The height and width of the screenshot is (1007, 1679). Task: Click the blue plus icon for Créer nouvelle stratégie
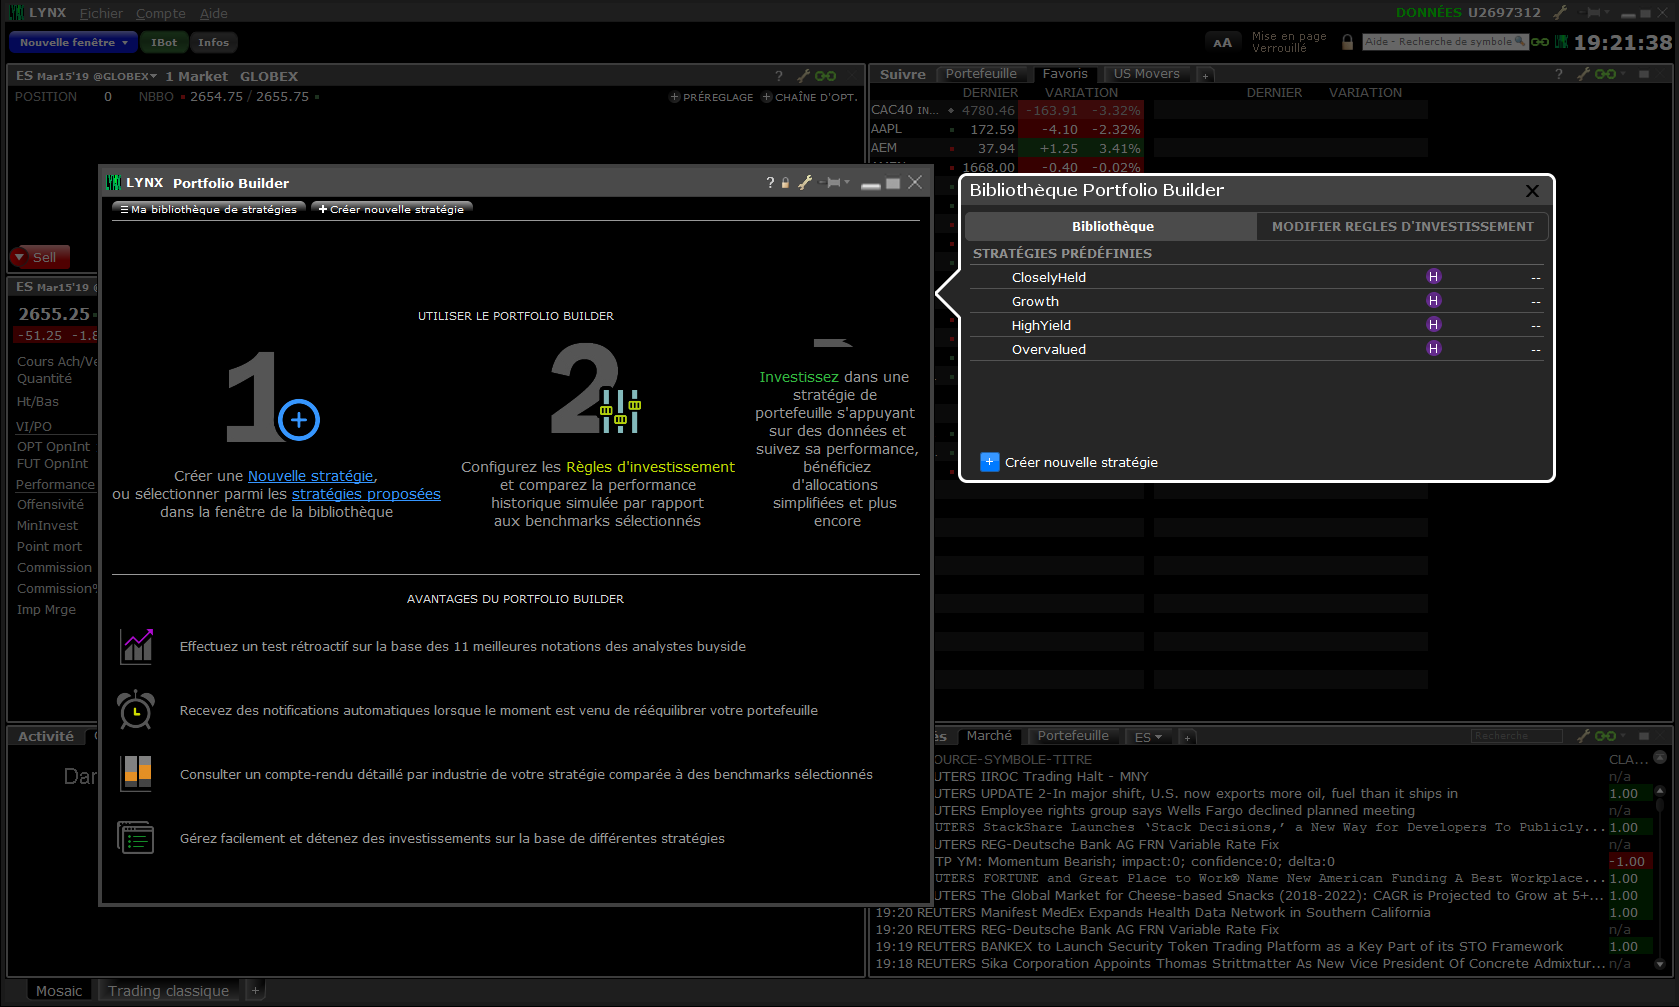click(x=989, y=462)
